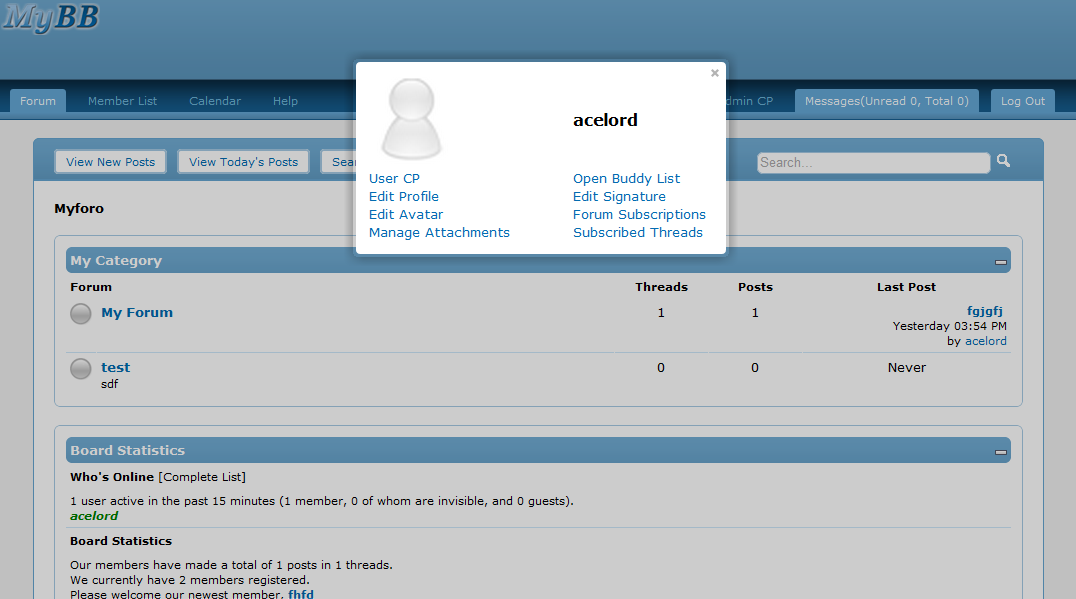
Task: Open the Edit Profile link
Action: 404,197
